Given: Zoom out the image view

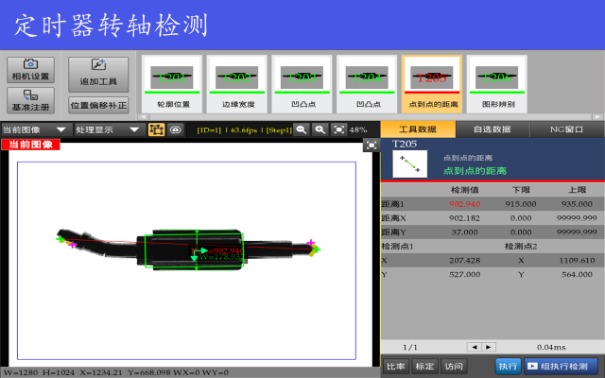Looking at the screenshot, I should click(x=301, y=130).
